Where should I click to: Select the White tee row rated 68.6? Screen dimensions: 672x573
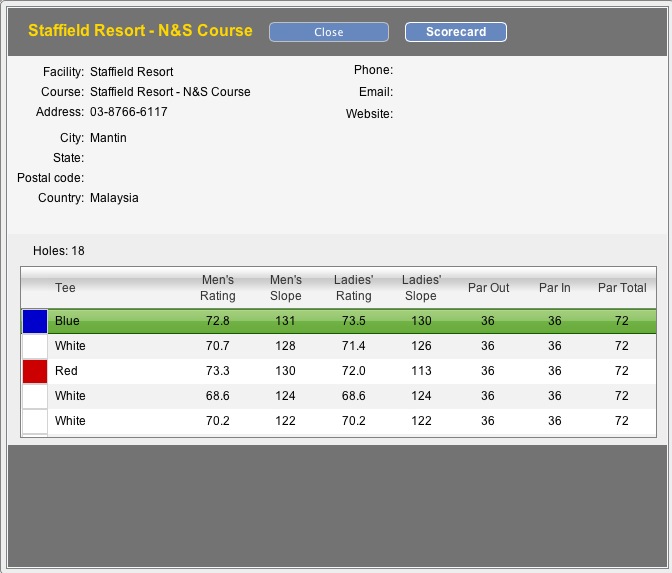[x=340, y=396]
